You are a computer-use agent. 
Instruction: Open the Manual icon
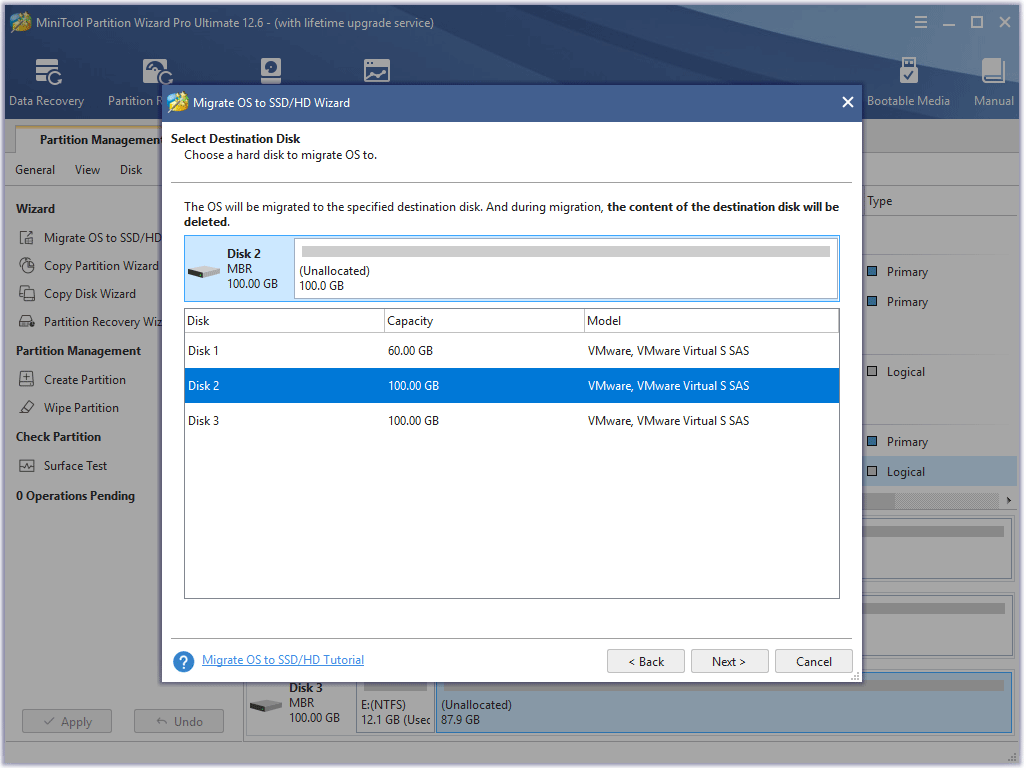(993, 71)
